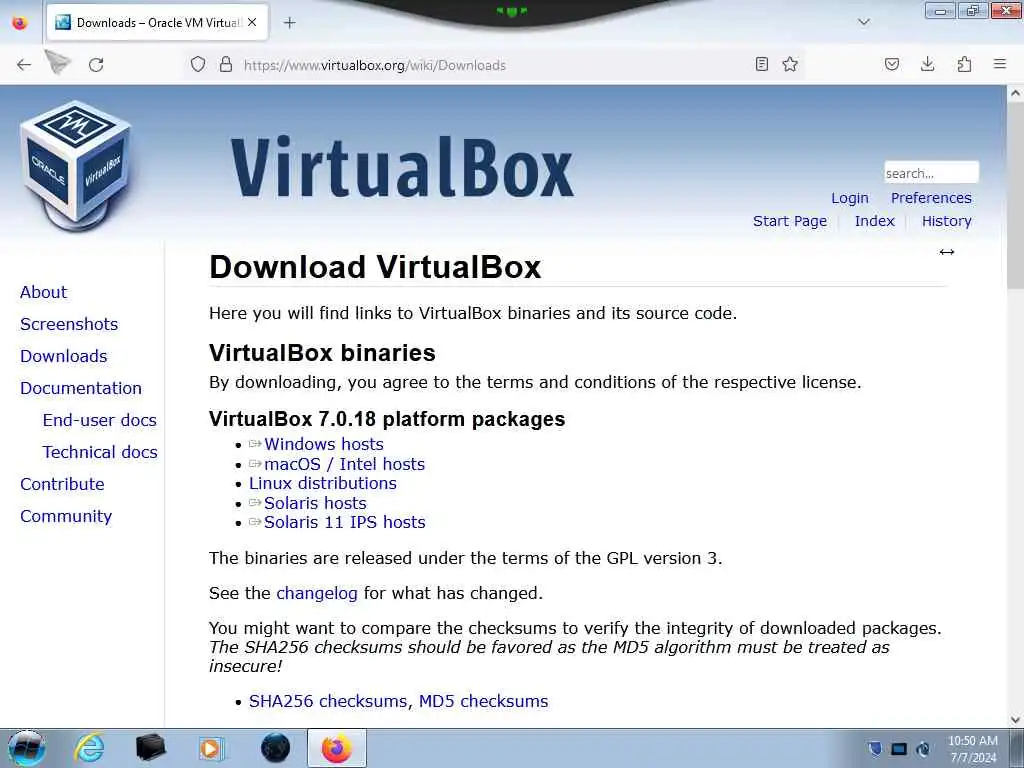Go to Start Page link
This screenshot has width=1024, height=768.
click(790, 221)
